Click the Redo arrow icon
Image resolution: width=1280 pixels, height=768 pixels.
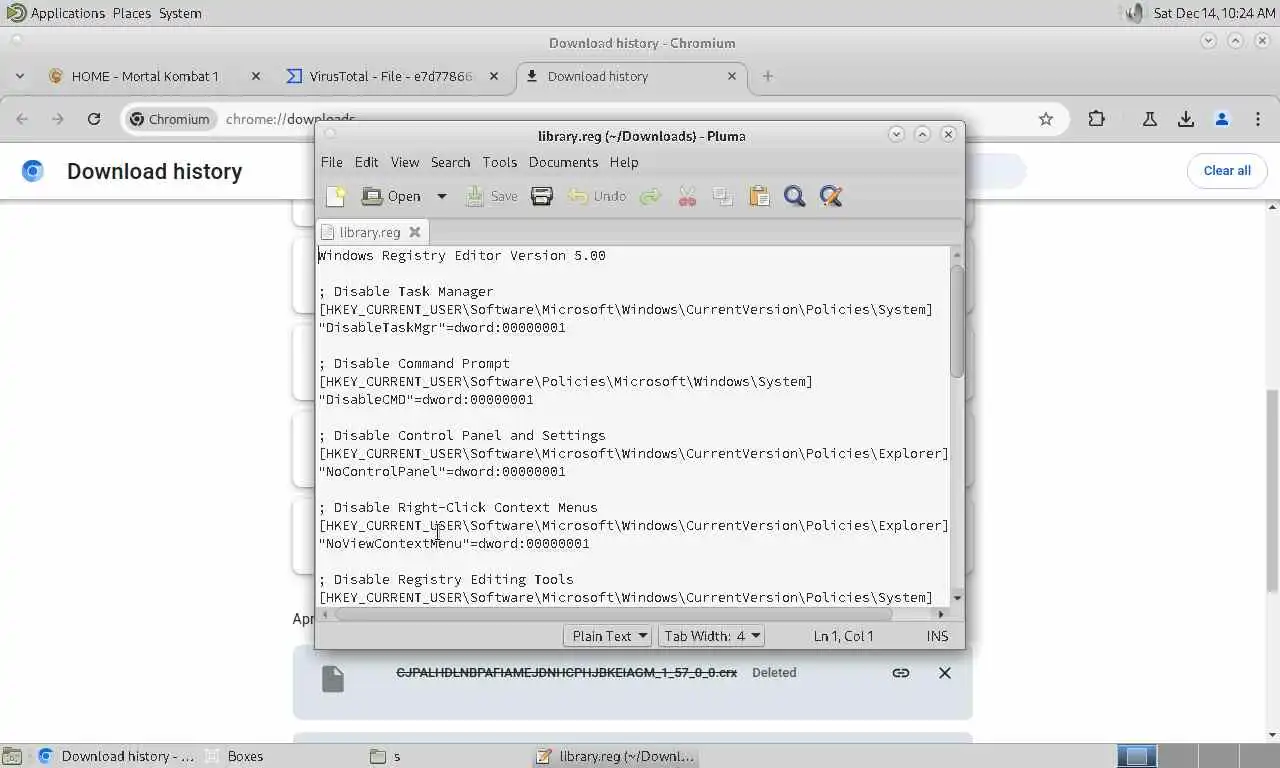650,196
